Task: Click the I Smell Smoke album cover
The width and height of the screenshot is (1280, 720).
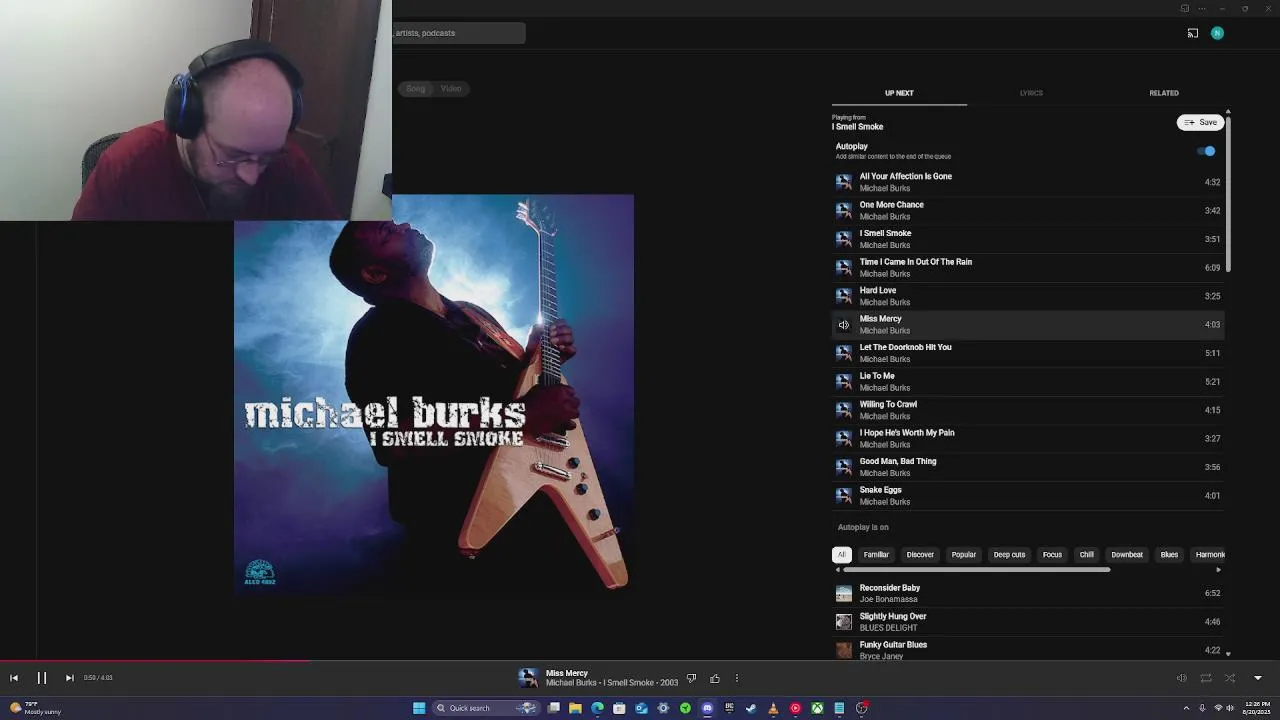Action: point(434,395)
